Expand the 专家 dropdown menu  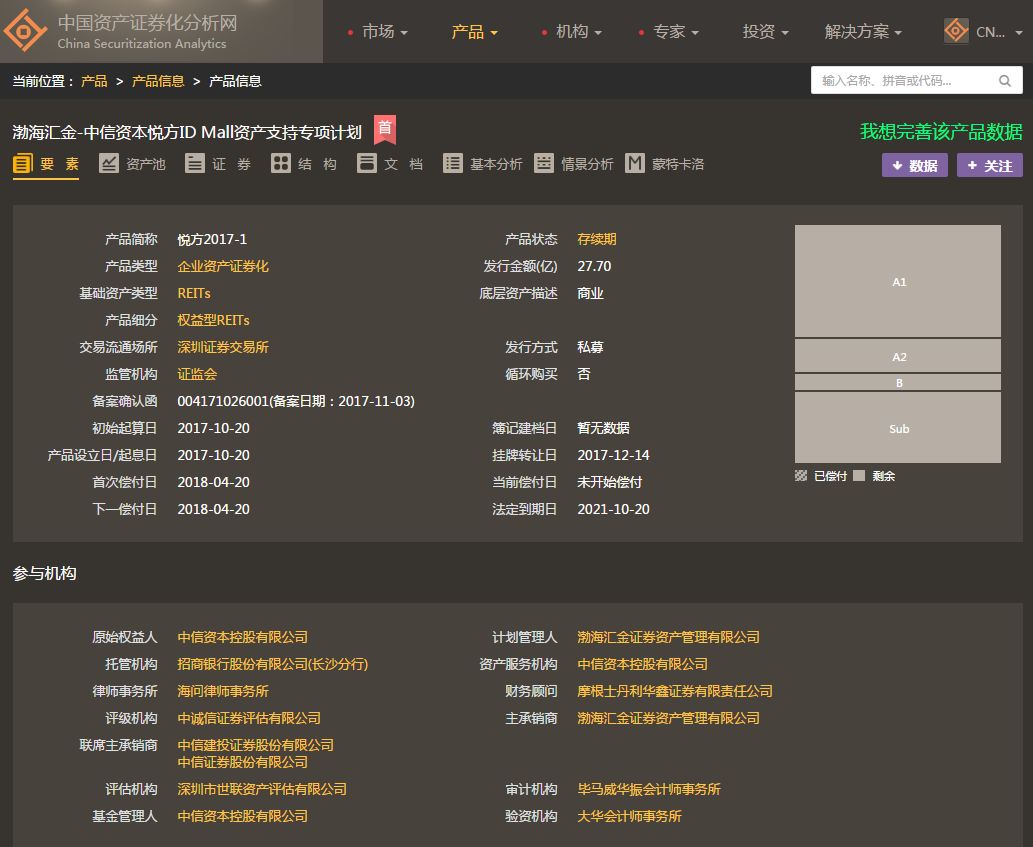[x=676, y=32]
